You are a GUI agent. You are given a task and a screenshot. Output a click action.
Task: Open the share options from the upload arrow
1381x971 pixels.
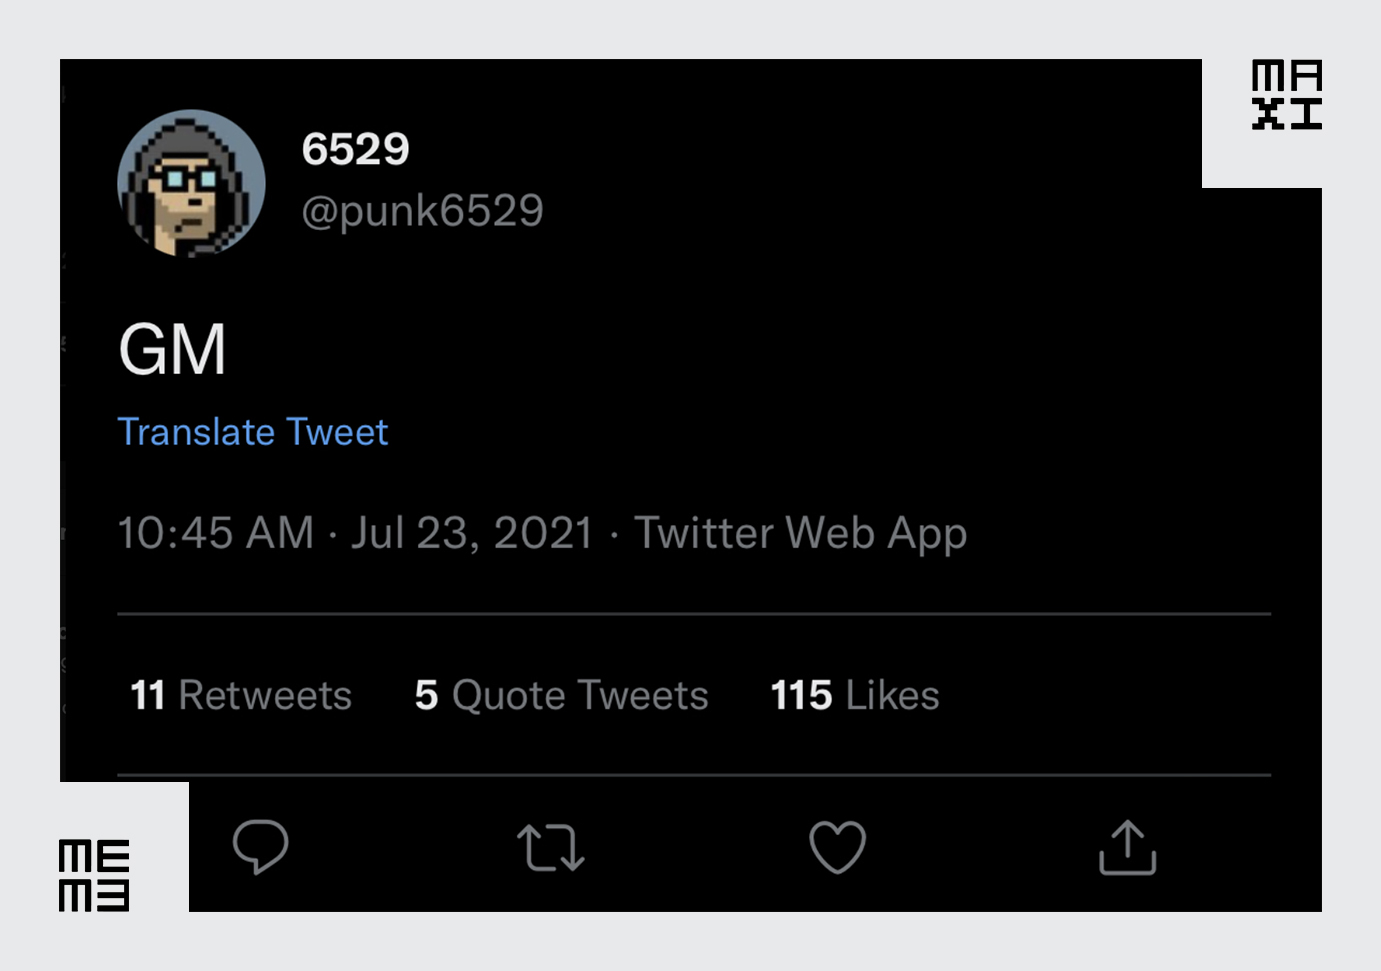point(1127,848)
